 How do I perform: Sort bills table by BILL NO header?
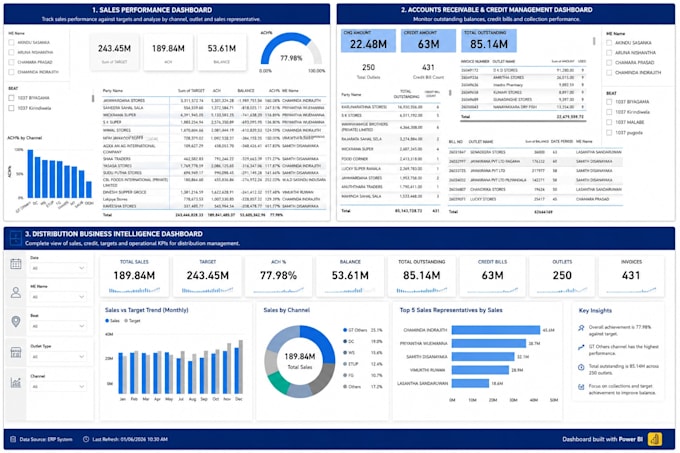(455, 142)
